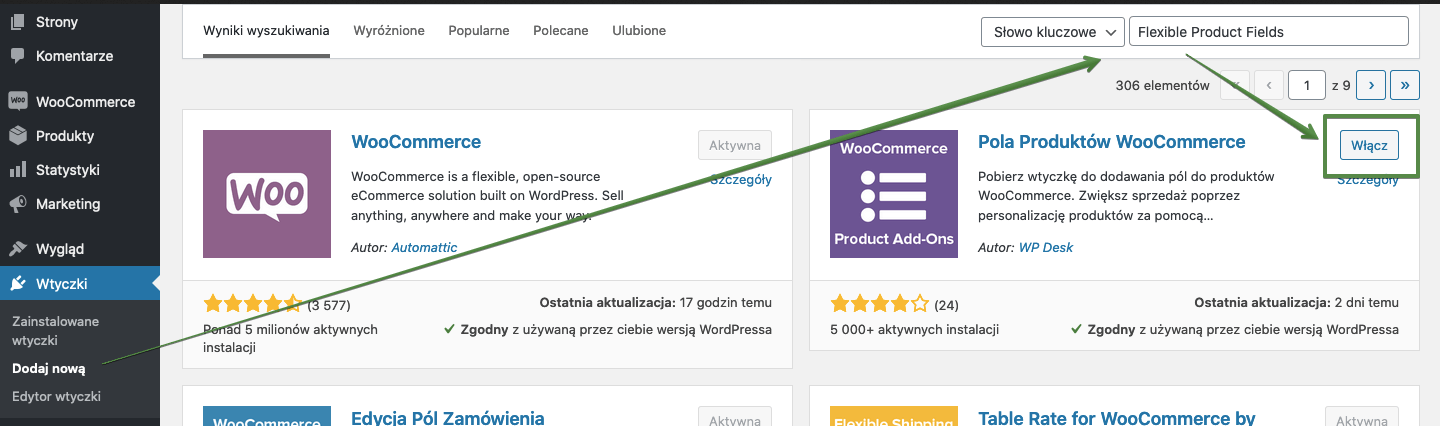Click the Wygląd paintbrush icon
The image size is (1440, 426).
17,249
